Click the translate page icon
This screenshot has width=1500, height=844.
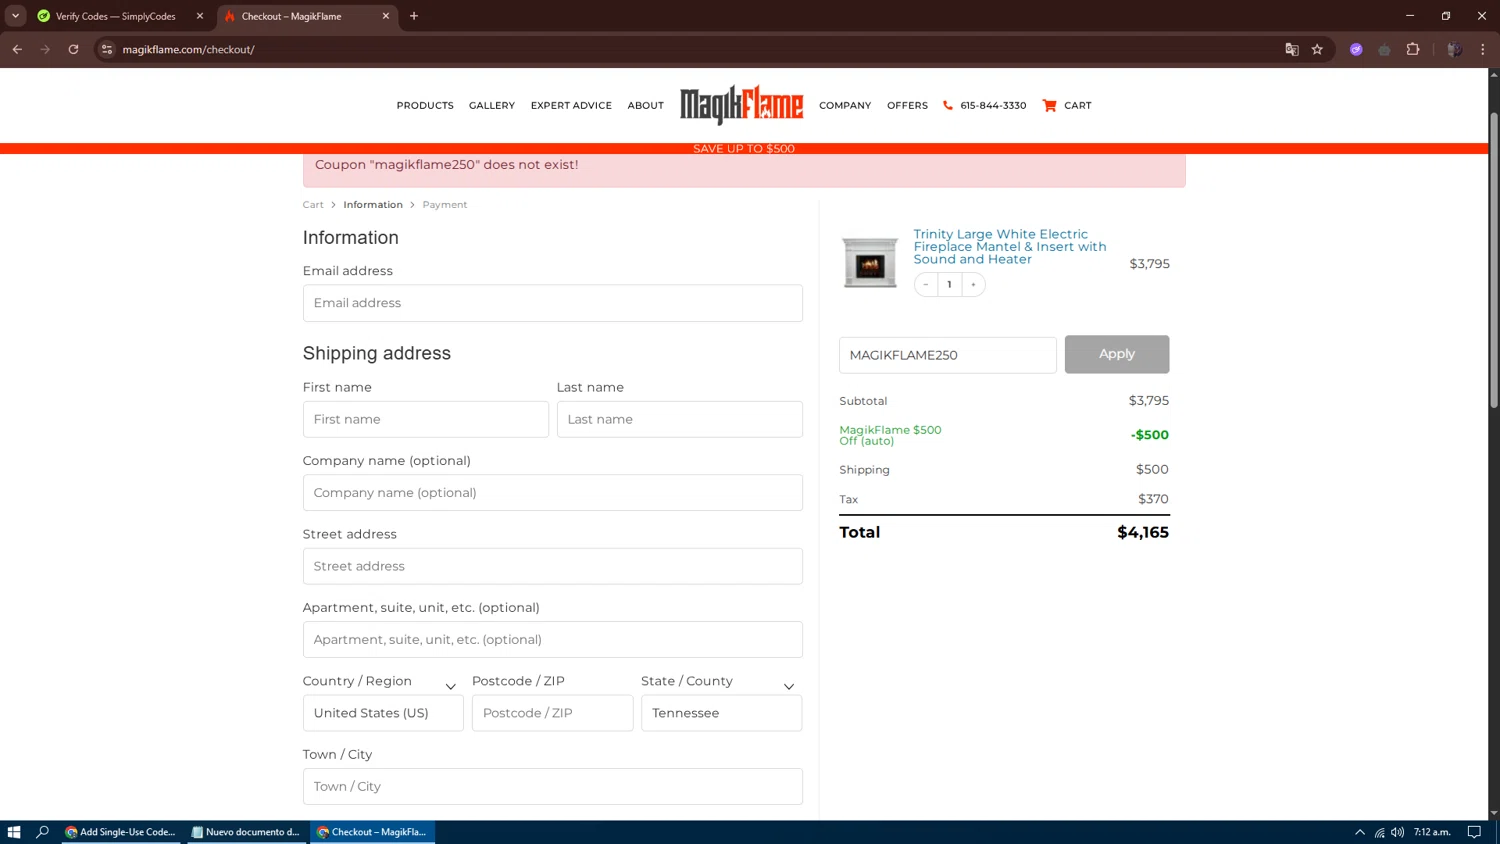pyautogui.click(x=1291, y=49)
